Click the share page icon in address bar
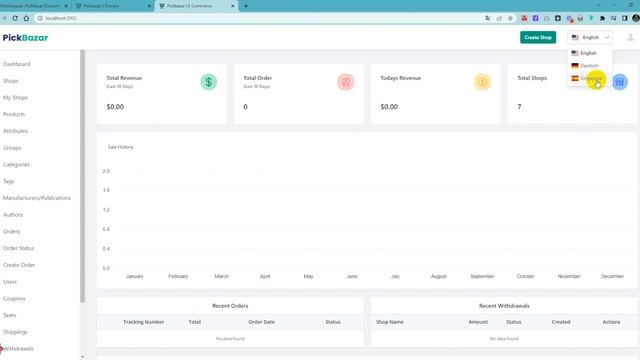The width and height of the screenshot is (640, 360). (x=499, y=18)
